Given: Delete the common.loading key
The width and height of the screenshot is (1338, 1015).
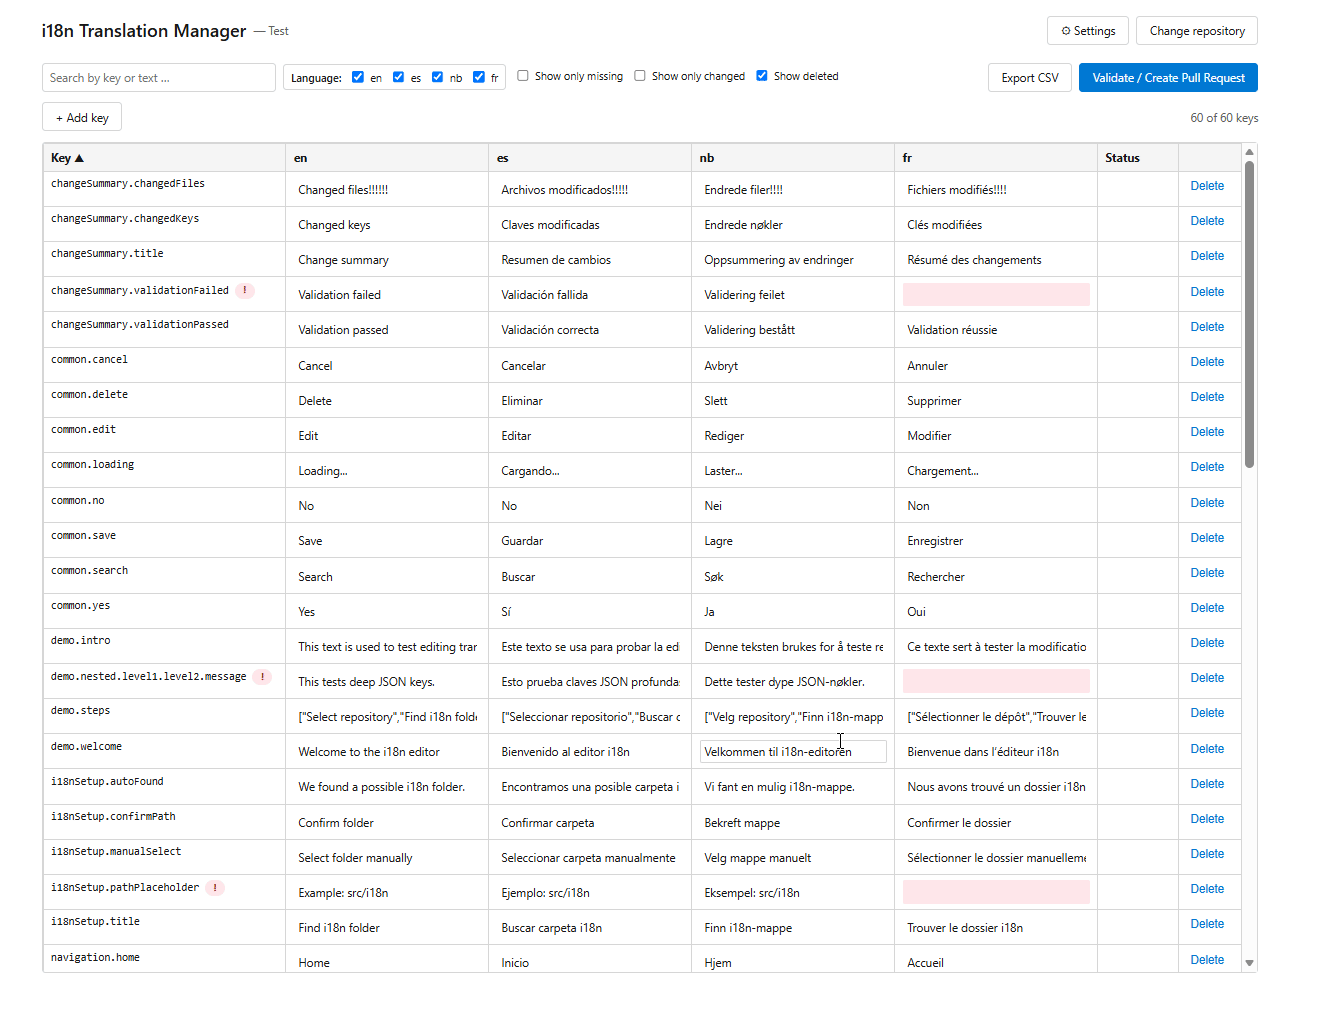Looking at the screenshot, I should point(1207,467).
